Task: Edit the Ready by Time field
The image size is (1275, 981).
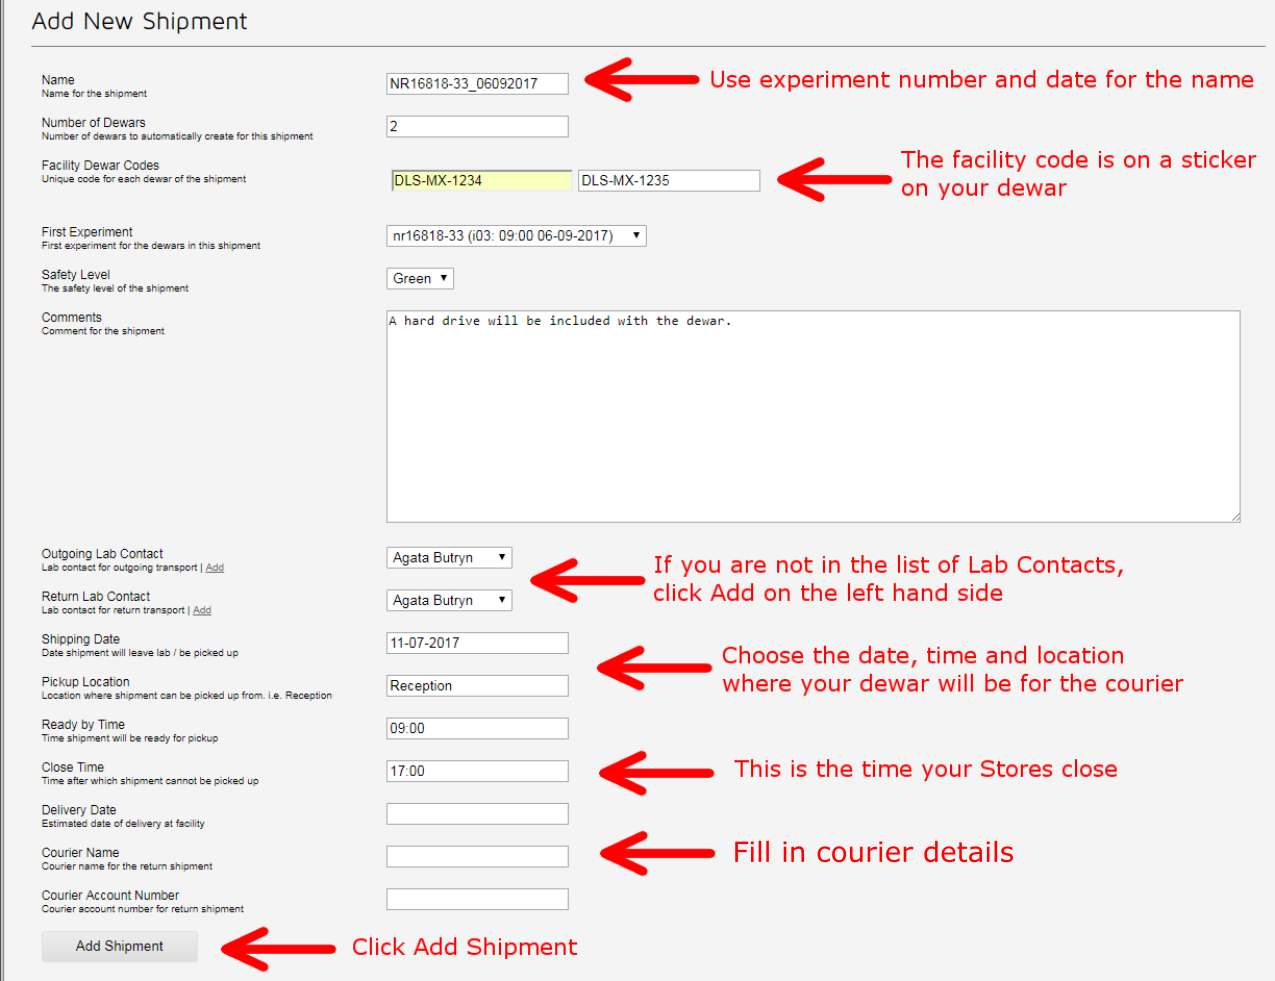Action: pyautogui.click(x=477, y=729)
